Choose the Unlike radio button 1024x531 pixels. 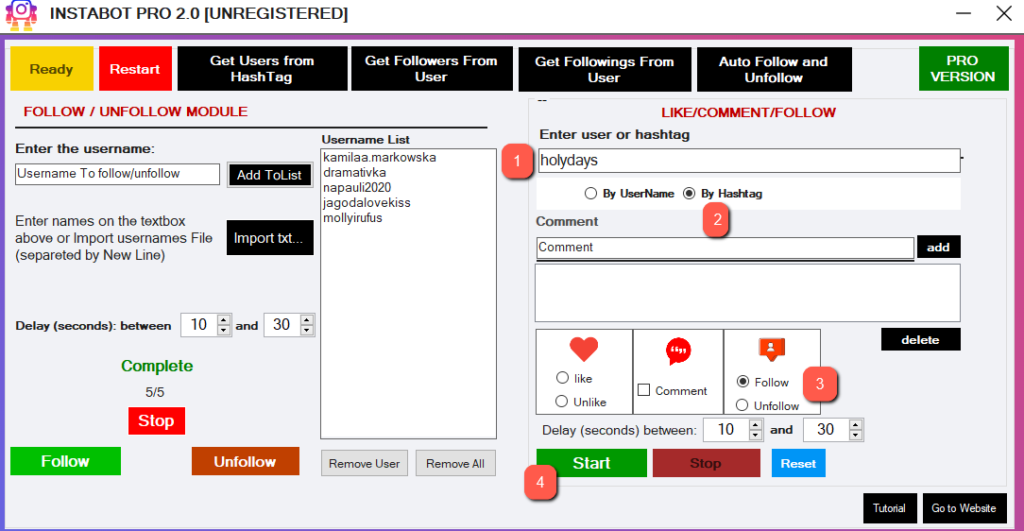[562, 402]
